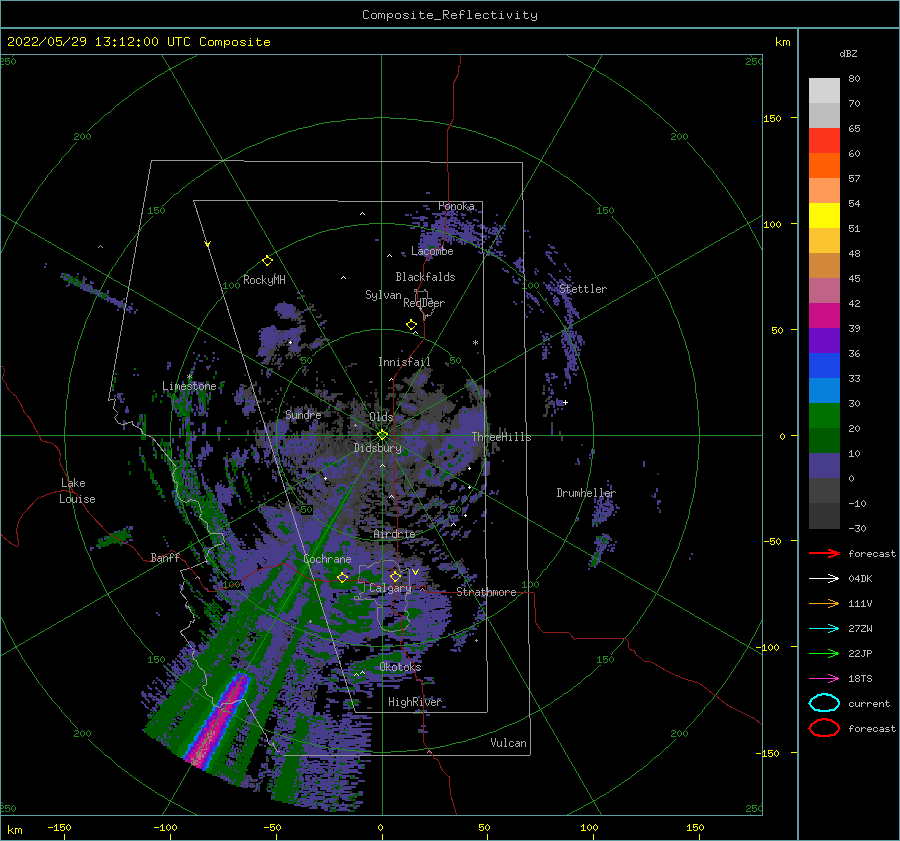Click the green 22JP arrow icon
The width and height of the screenshot is (900, 841).
coord(824,653)
